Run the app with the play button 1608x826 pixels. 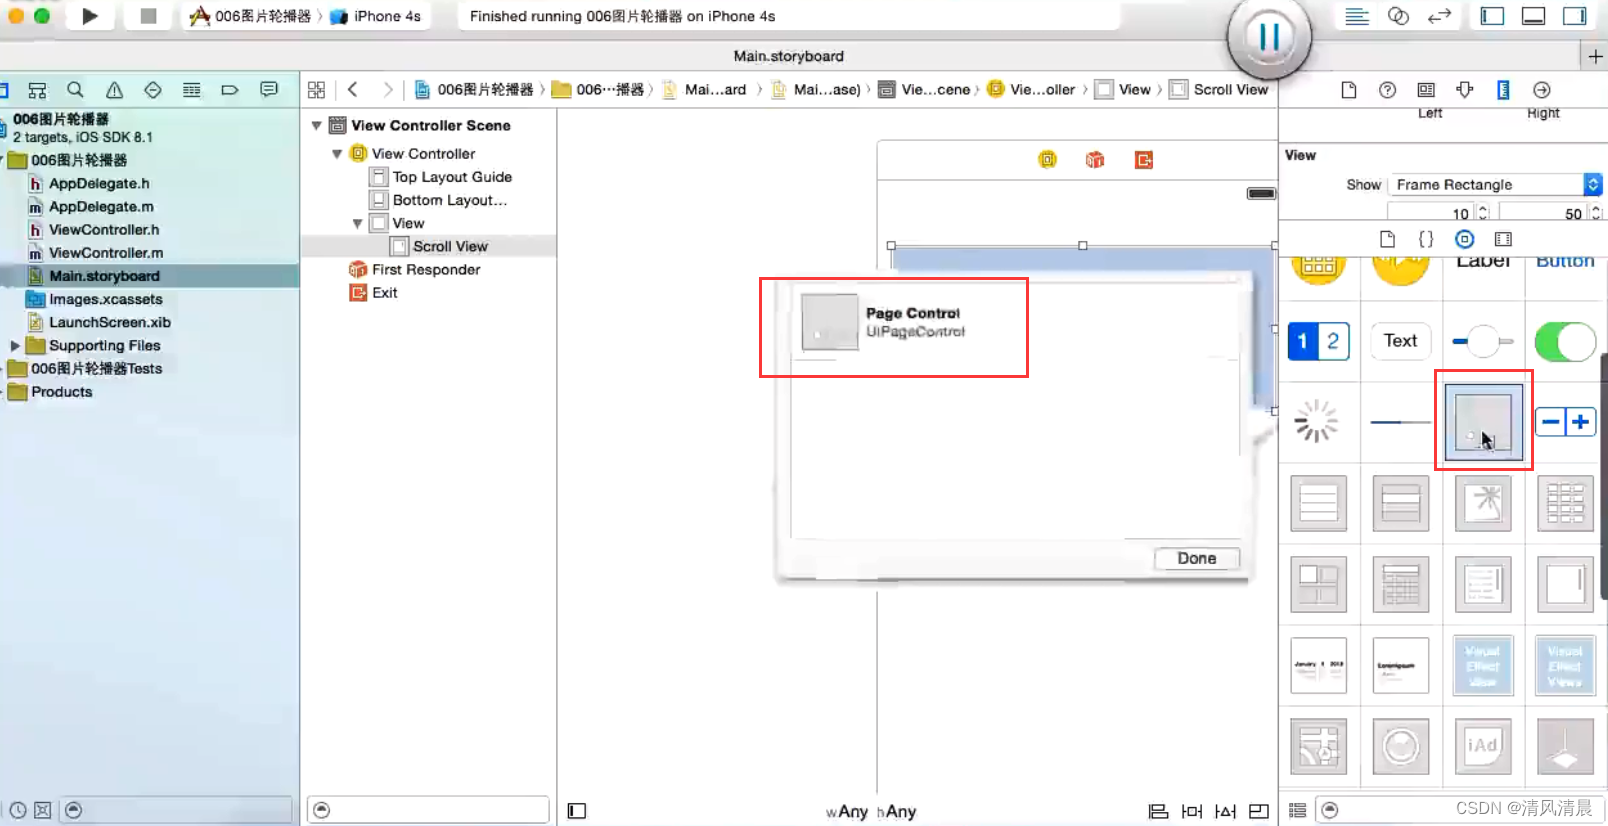coord(90,16)
